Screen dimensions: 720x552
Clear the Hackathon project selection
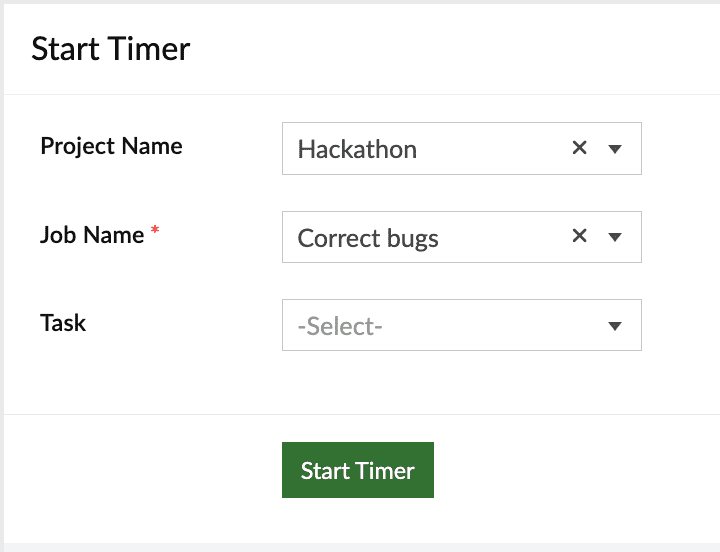(579, 148)
